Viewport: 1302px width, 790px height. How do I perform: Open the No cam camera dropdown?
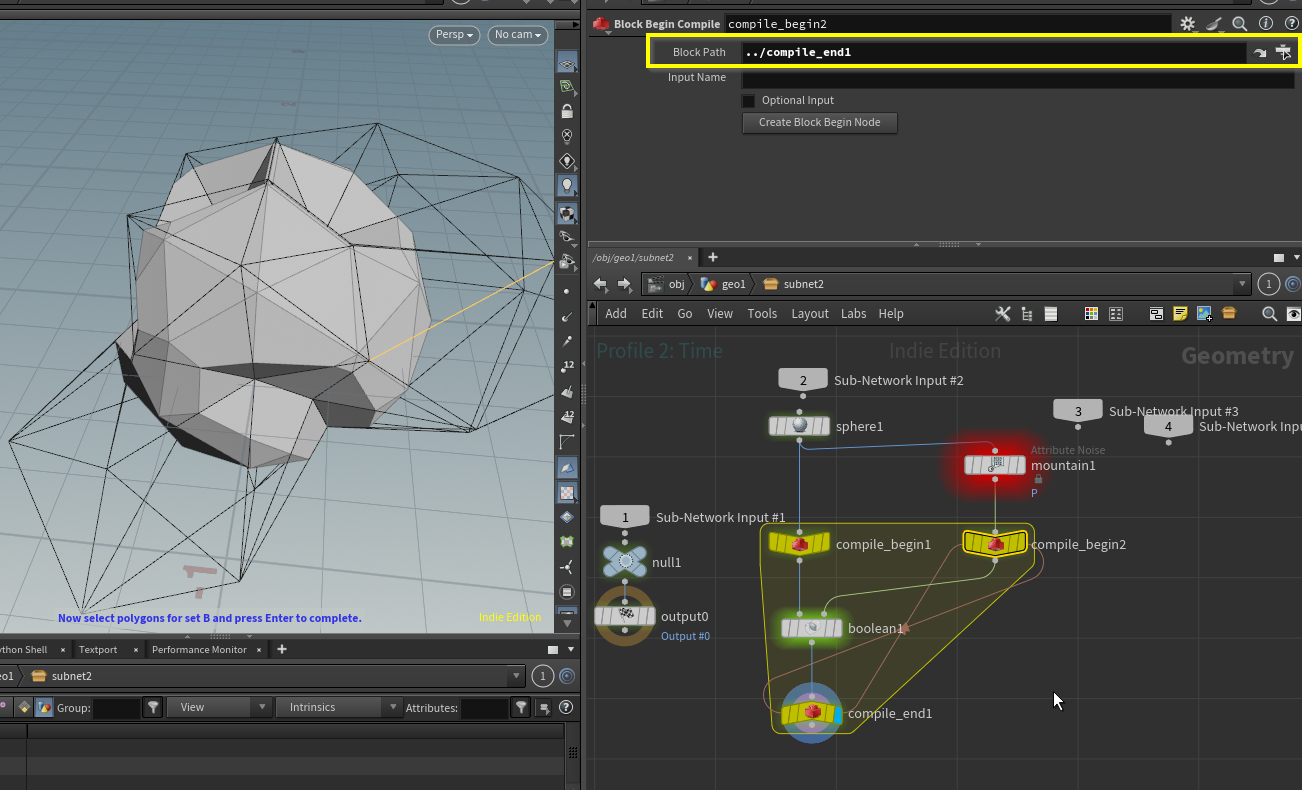pos(518,35)
